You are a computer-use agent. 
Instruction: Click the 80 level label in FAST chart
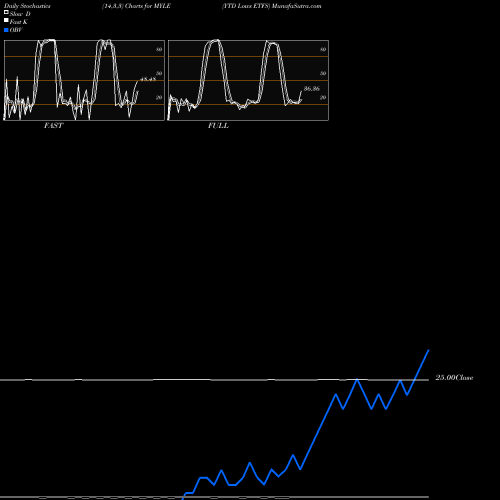pyautogui.click(x=159, y=49)
